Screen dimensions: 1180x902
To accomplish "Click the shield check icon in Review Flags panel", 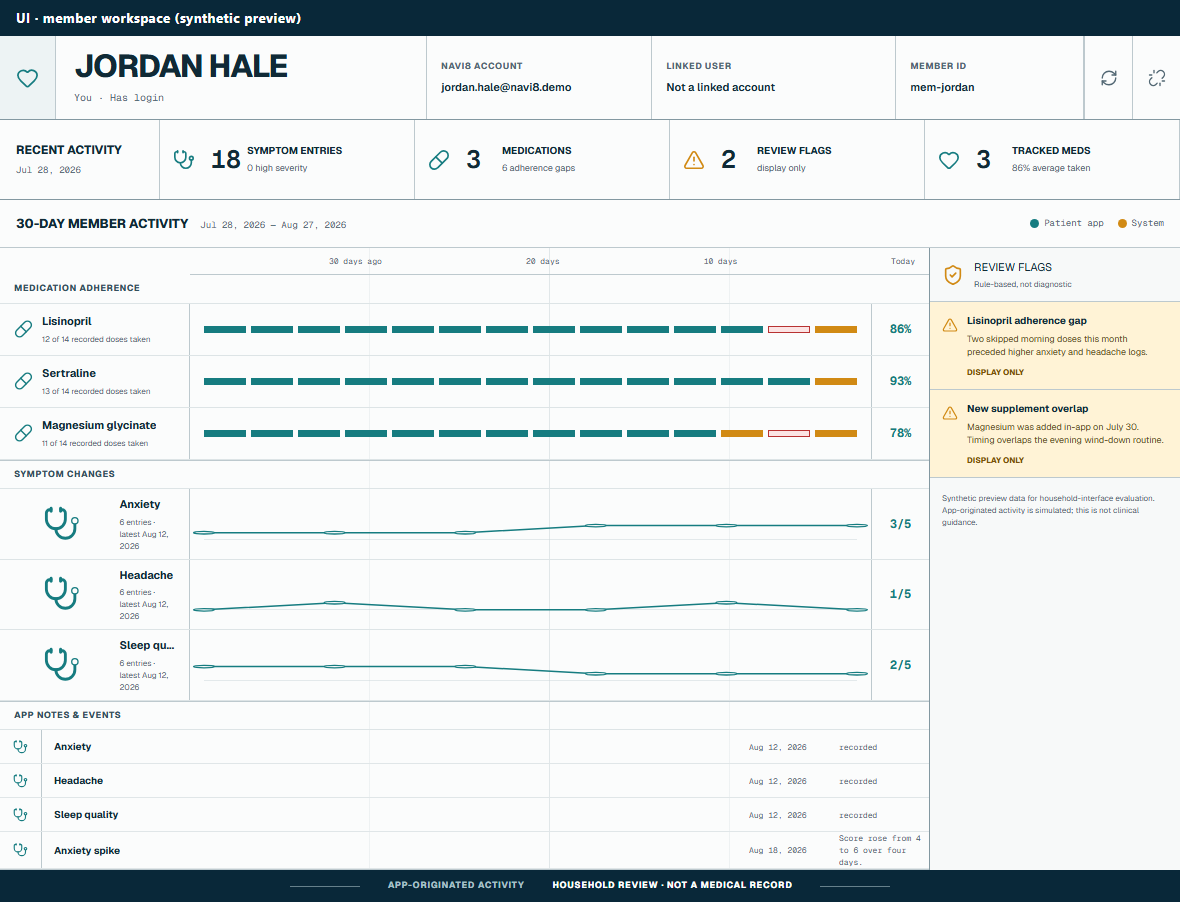I will [953, 275].
